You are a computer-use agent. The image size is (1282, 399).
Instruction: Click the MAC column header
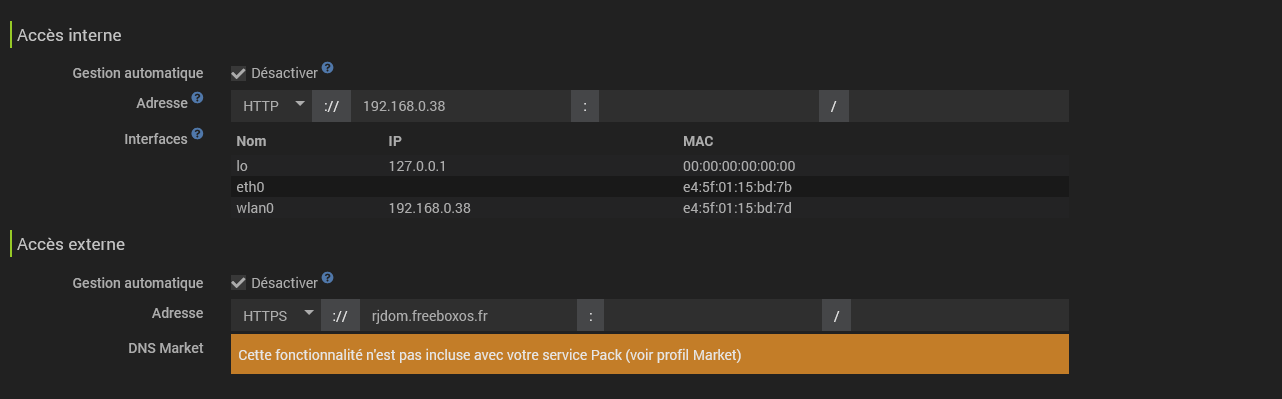698,141
